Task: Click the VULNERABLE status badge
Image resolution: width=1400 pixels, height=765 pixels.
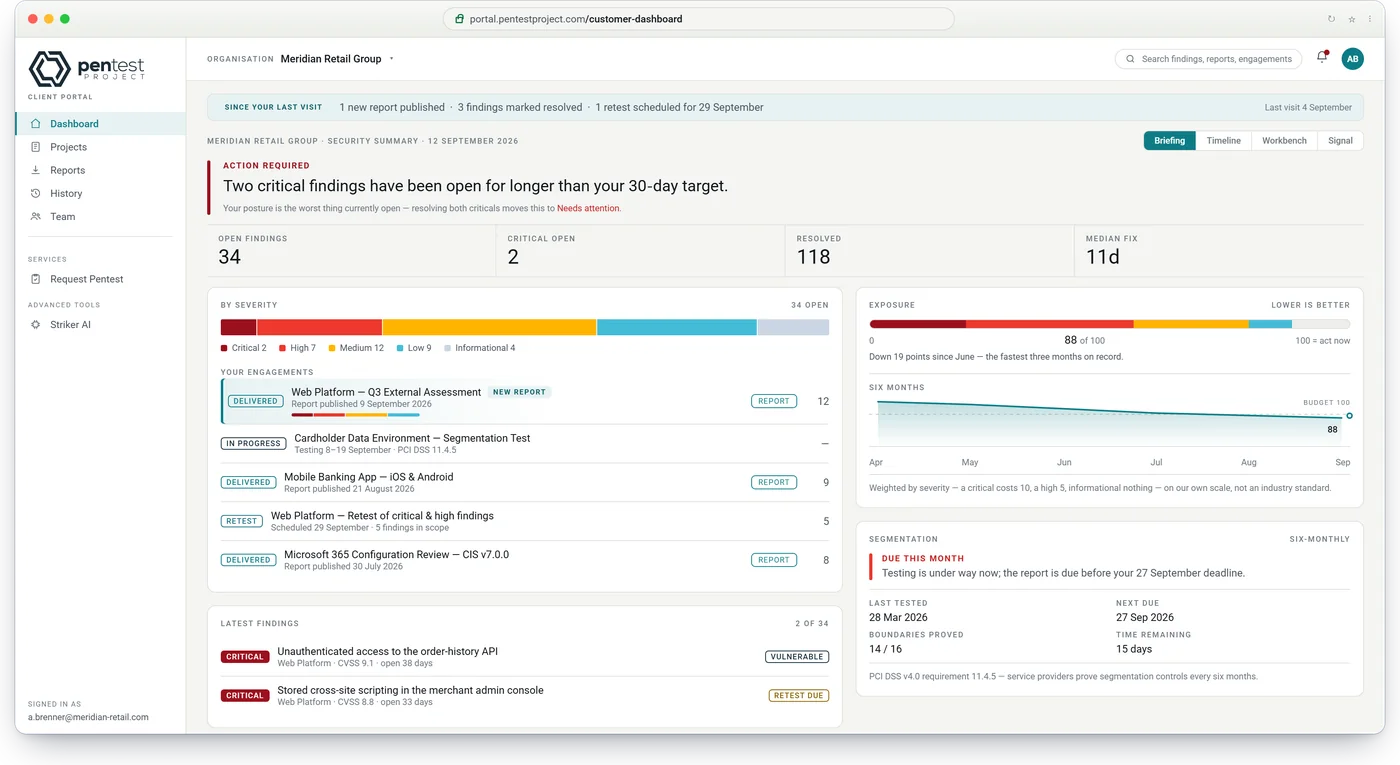Action: point(797,657)
